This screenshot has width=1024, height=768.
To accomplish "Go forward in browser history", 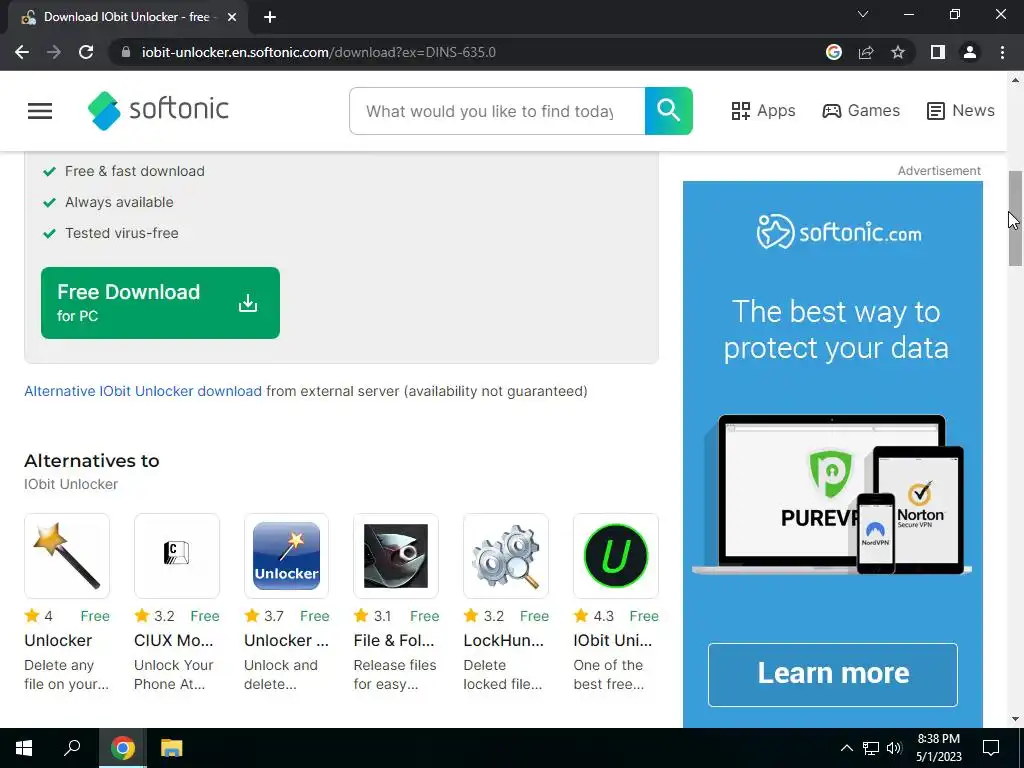I will 54,52.
